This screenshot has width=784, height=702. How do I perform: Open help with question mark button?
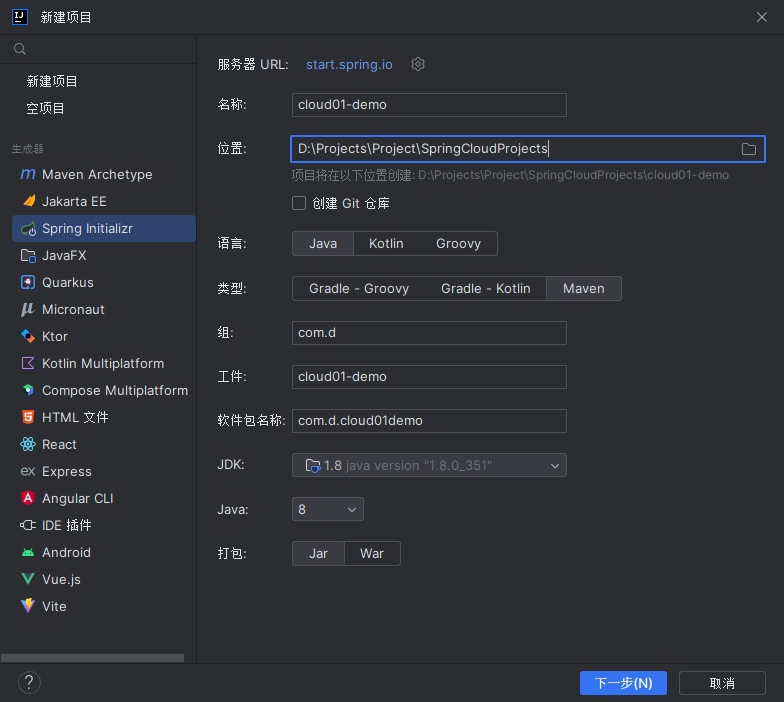pos(30,682)
